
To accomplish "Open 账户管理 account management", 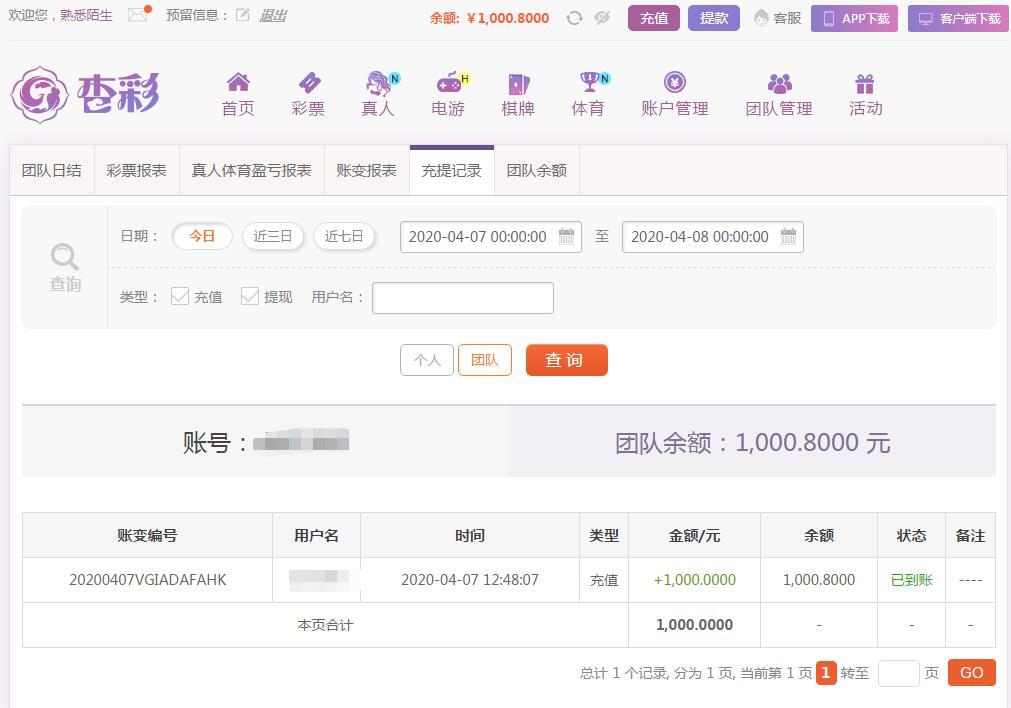I will coord(675,95).
